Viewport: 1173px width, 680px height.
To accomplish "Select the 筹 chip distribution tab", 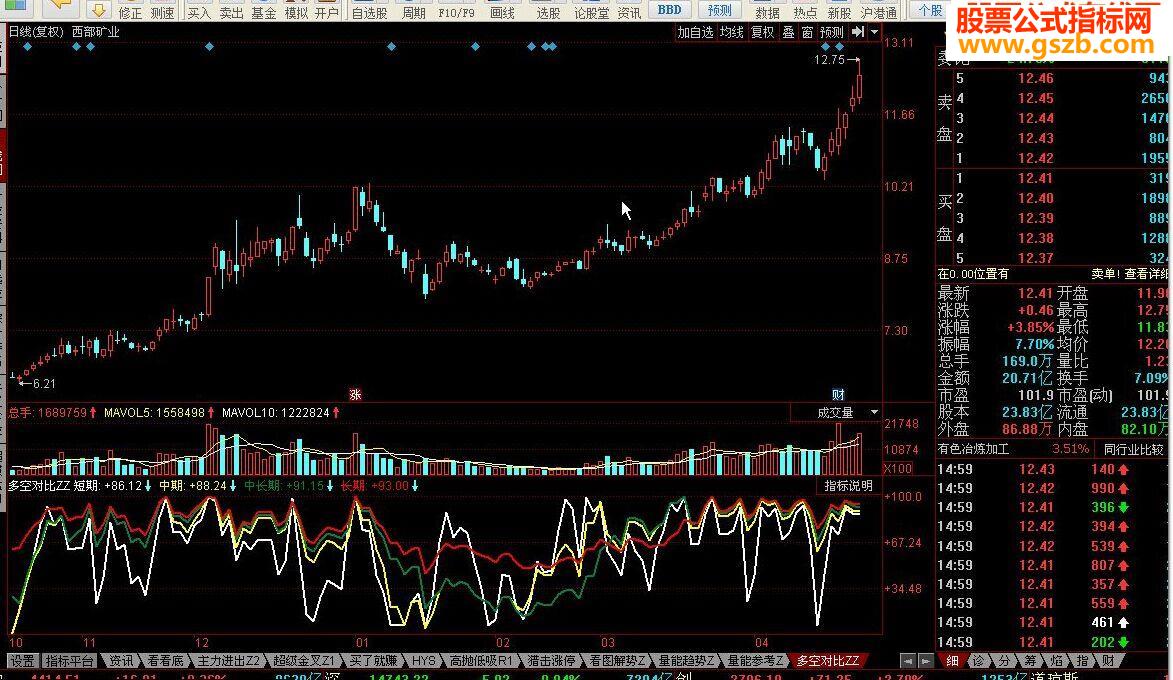I will tap(1030, 661).
